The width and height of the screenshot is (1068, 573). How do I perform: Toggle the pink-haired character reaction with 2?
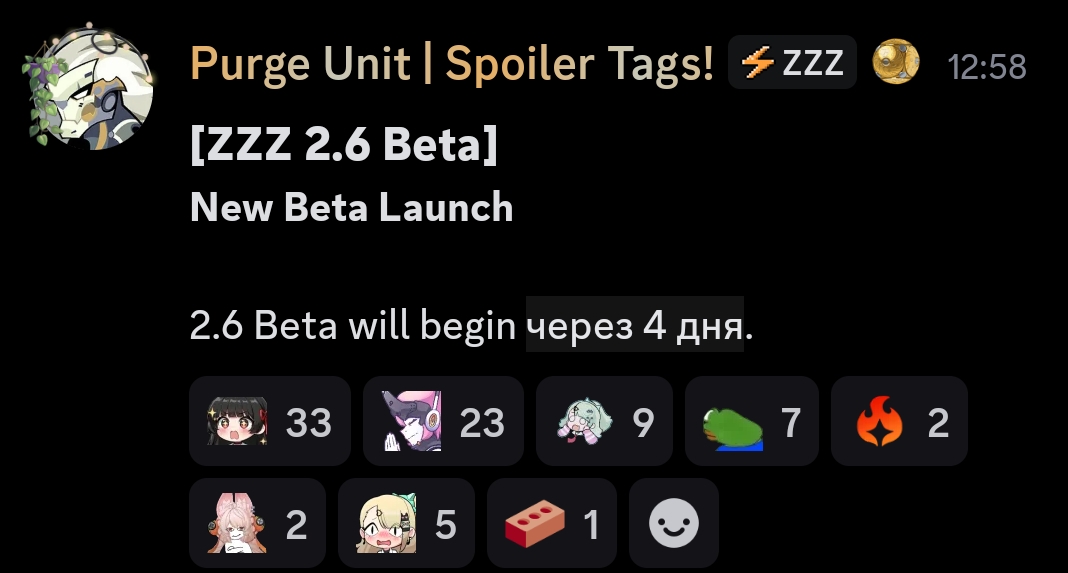tap(257, 523)
